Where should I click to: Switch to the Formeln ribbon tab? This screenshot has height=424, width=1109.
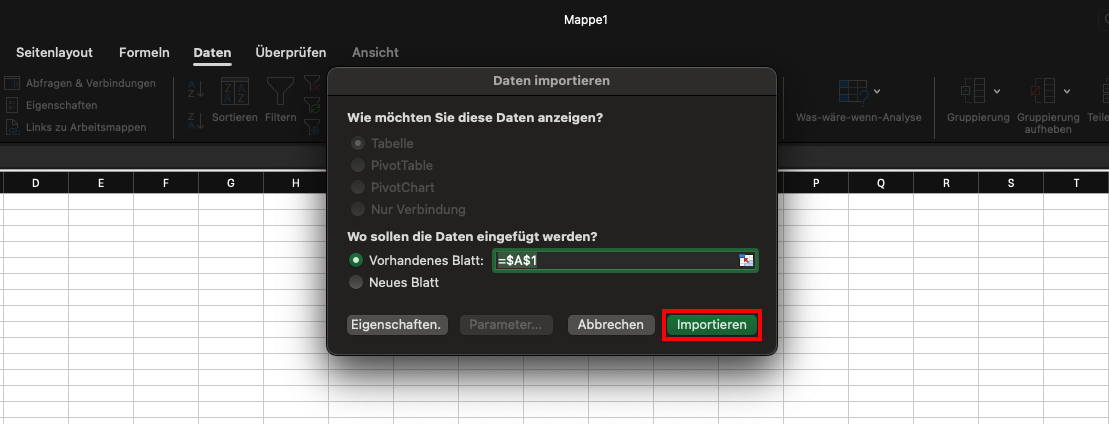pyautogui.click(x=144, y=52)
